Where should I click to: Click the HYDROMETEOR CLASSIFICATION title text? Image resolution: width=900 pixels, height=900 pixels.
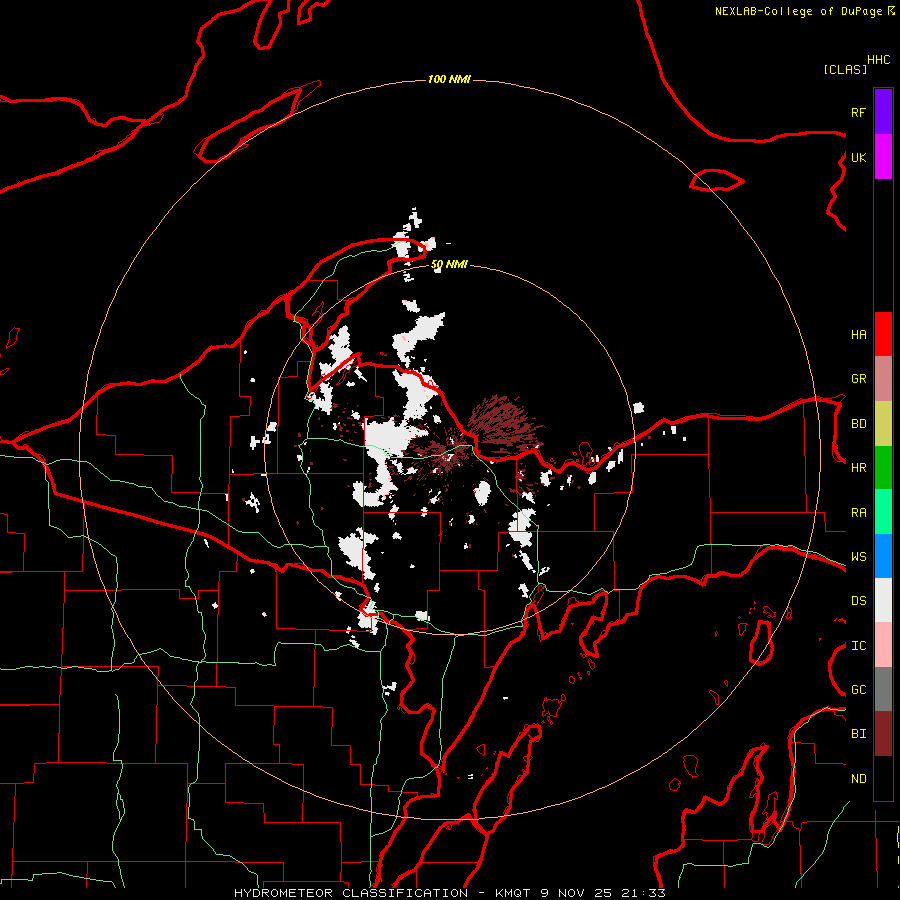point(351,893)
